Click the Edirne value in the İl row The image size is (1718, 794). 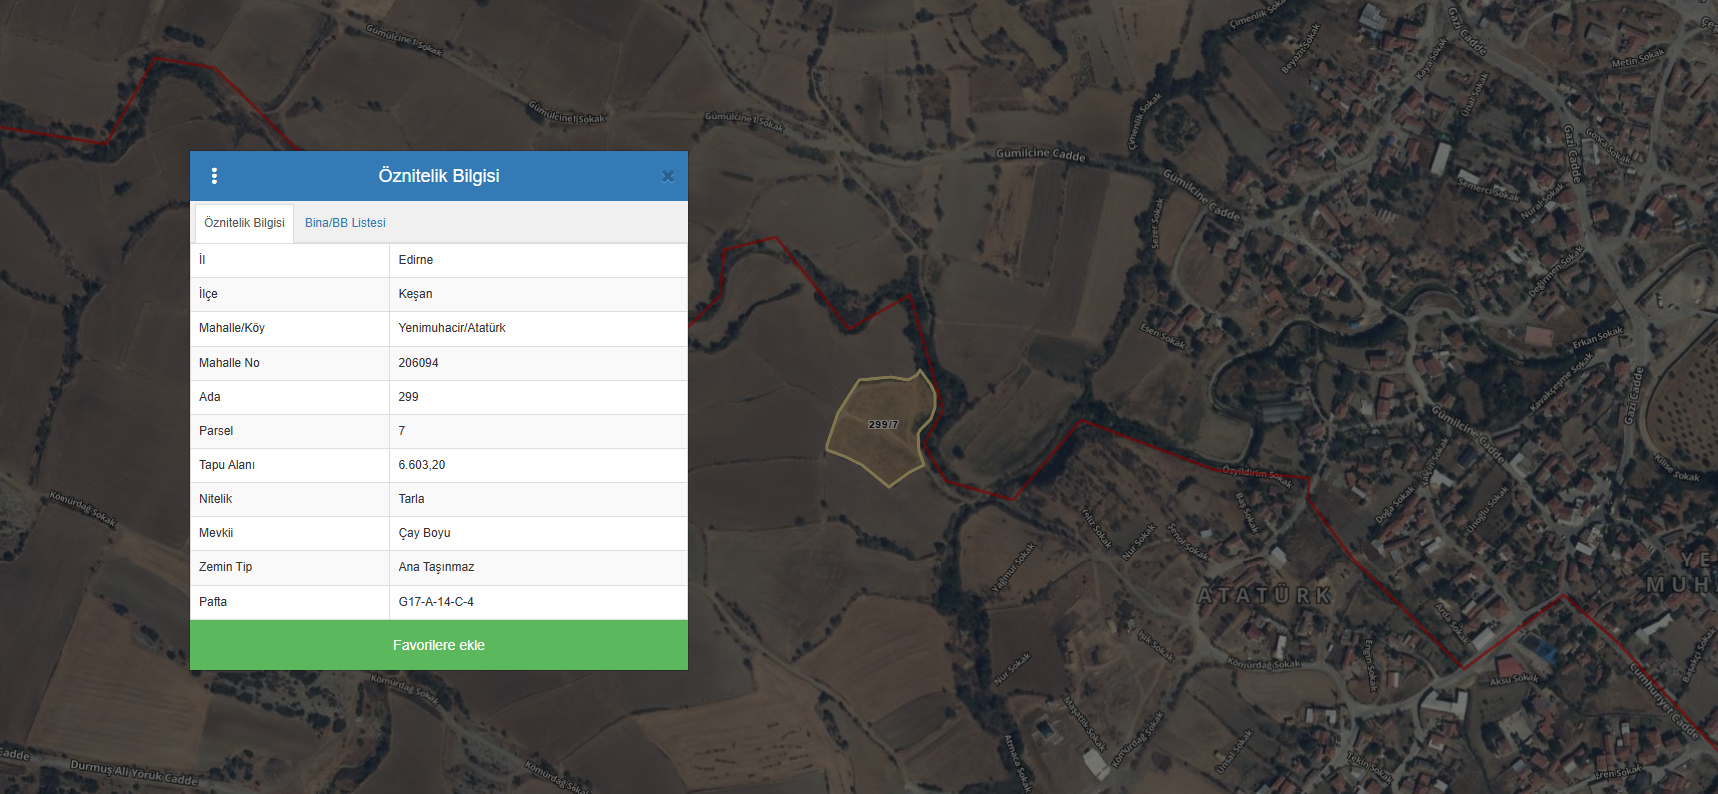click(416, 260)
